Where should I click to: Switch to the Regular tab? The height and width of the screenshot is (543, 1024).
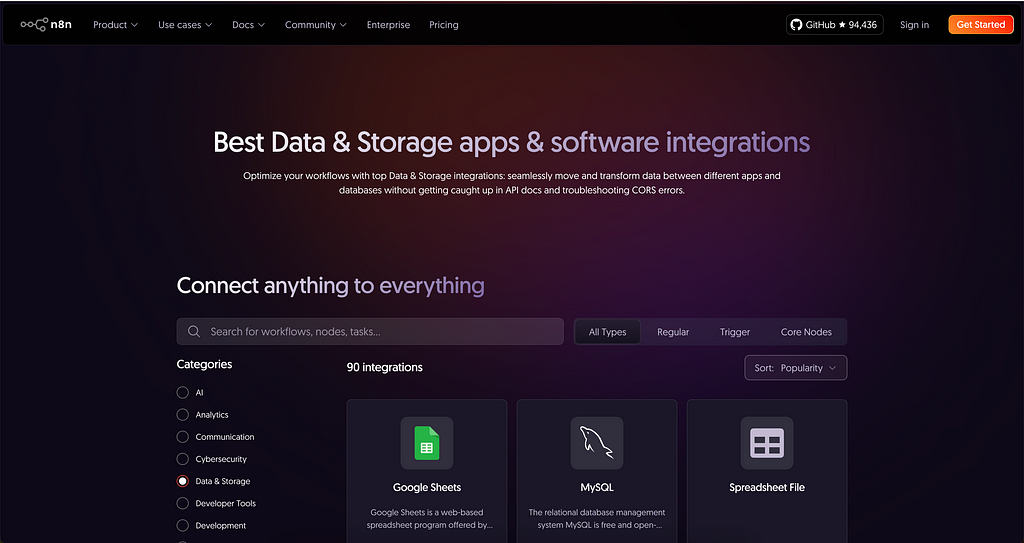673,332
